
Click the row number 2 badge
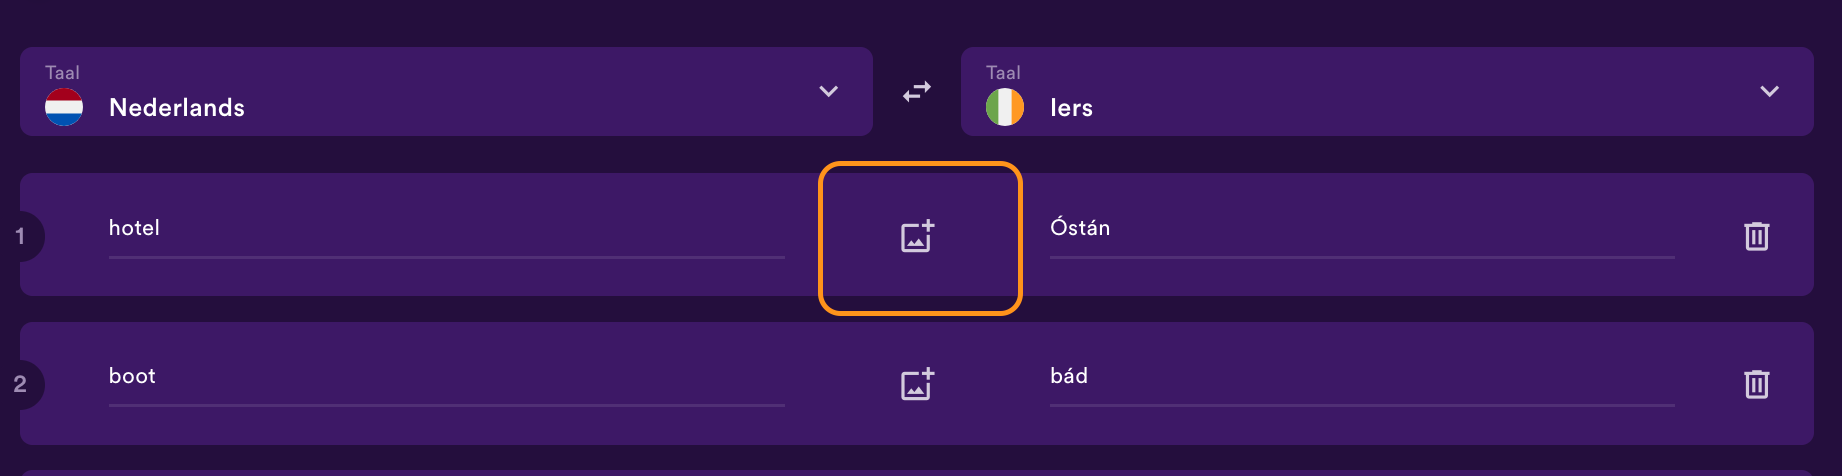coord(20,385)
